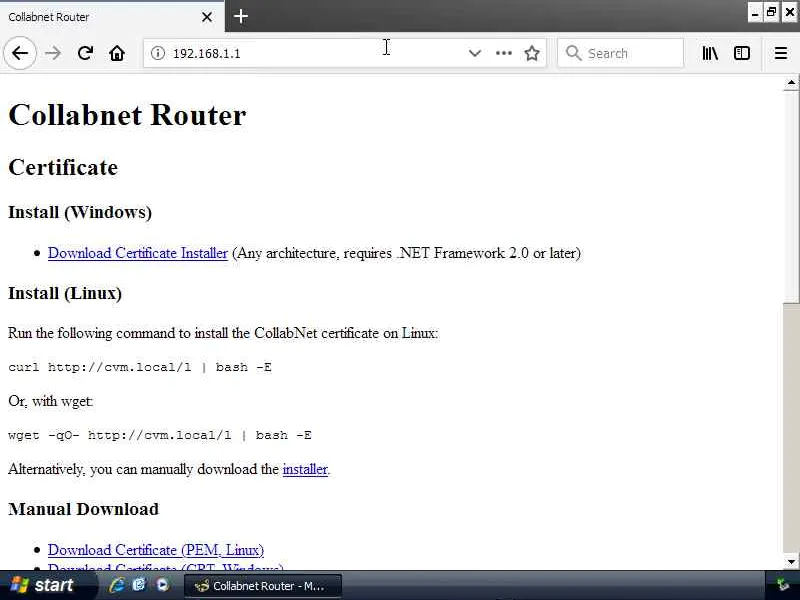Image resolution: width=800 pixels, height=600 pixels.
Task: Minimize the Firefox window
Action: 755,13
